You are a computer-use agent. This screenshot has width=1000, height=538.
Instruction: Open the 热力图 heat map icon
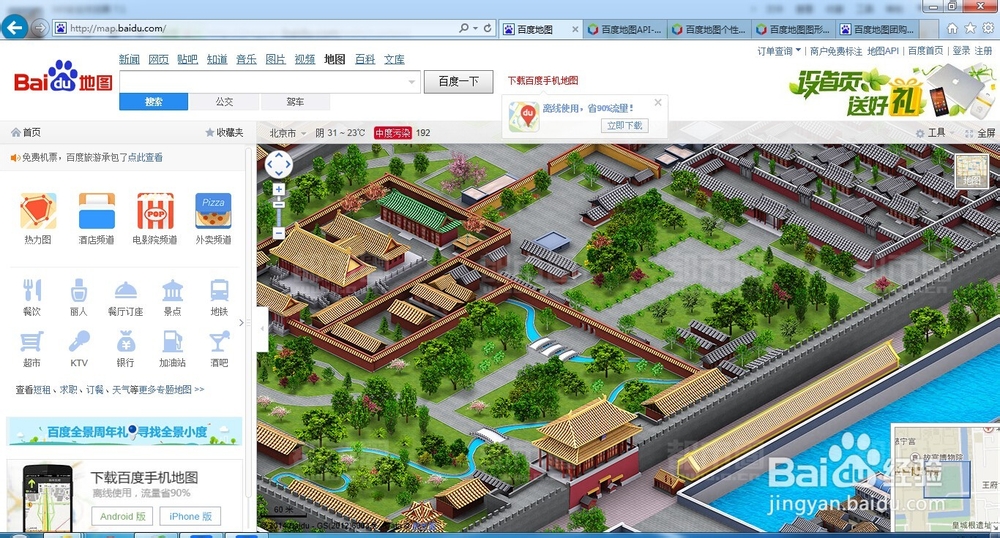[38, 211]
